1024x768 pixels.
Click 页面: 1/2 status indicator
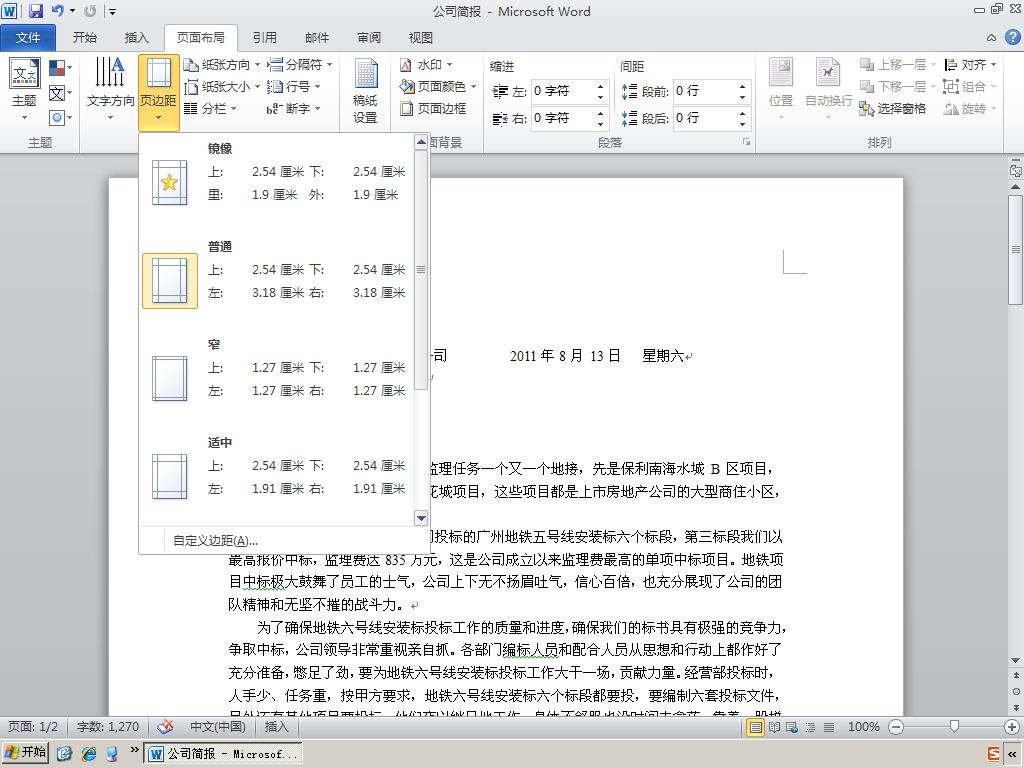pyautogui.click(x=33, y=727)
